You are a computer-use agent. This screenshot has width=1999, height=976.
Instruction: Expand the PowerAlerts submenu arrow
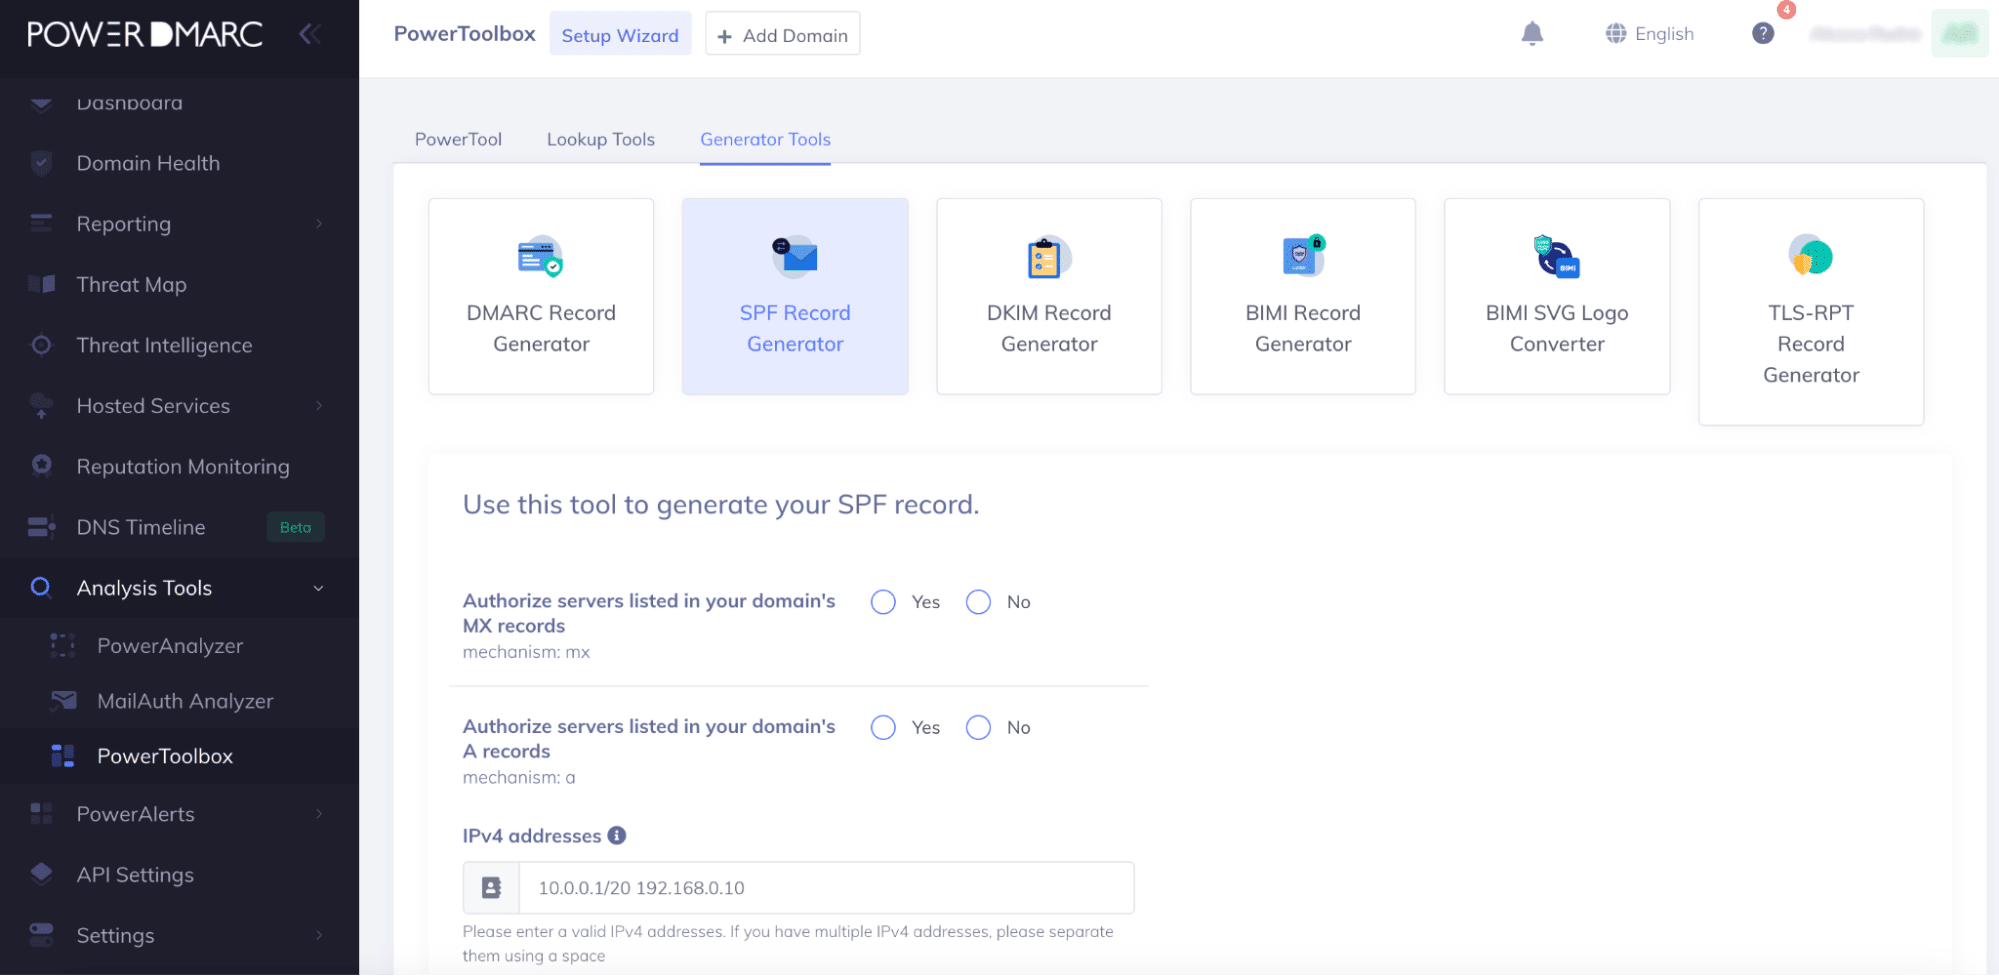tap(319, 813)
